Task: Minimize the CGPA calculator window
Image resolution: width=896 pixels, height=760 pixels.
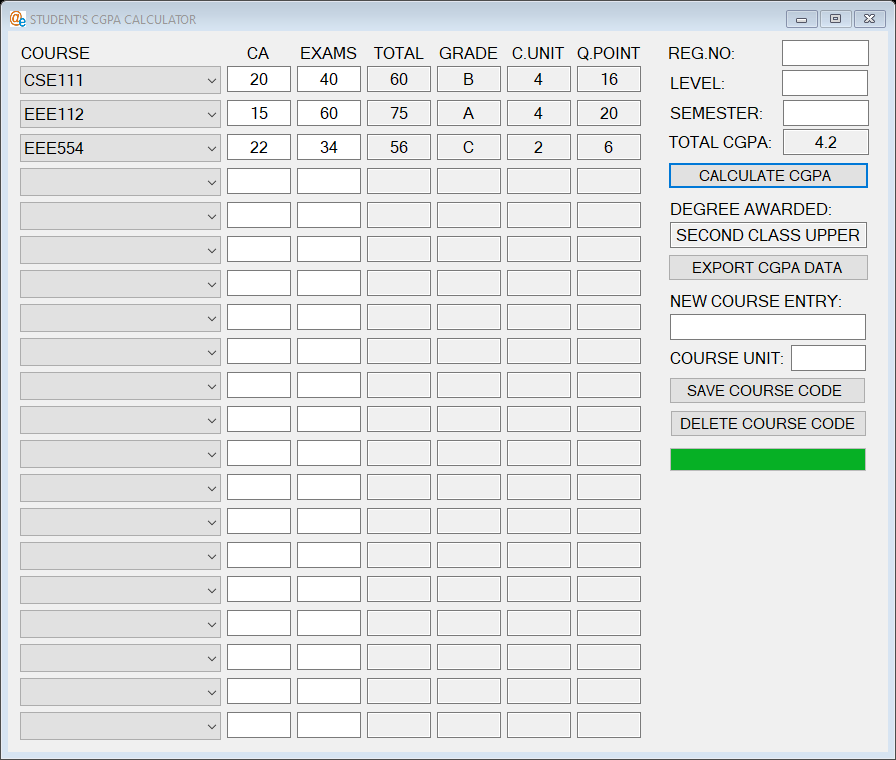Action: pos(802,19)
